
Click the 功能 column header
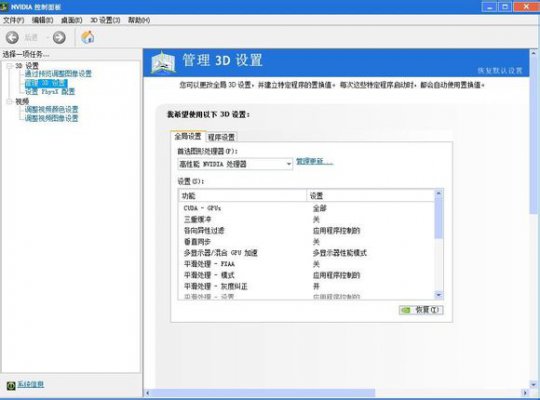click(242, 196)
